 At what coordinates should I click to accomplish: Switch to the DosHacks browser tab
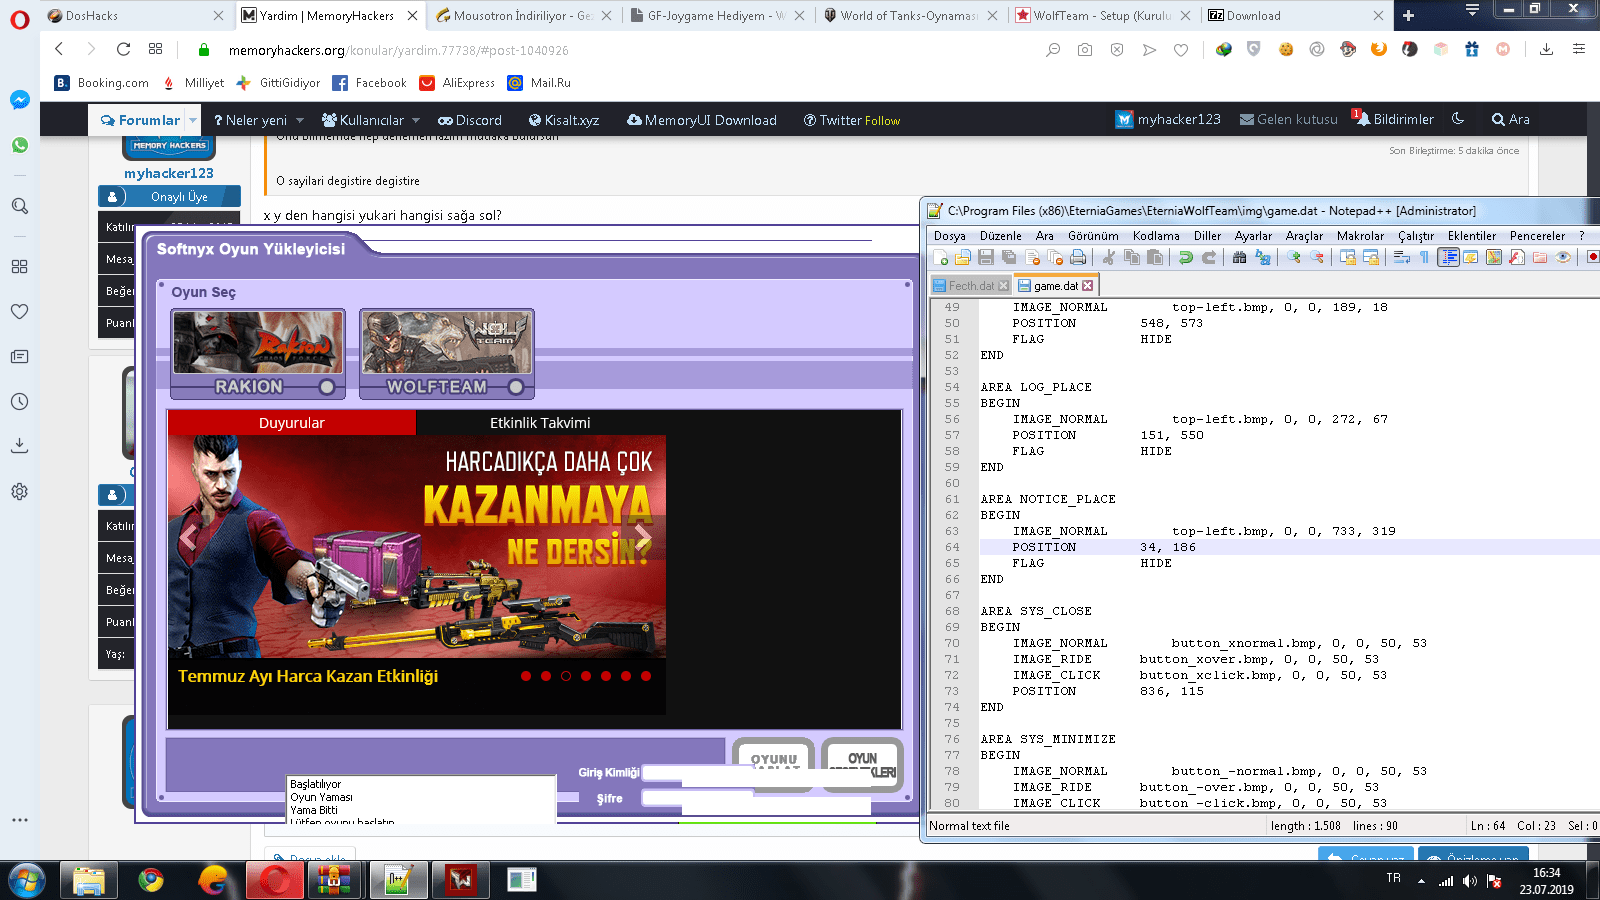coord(136,15)
